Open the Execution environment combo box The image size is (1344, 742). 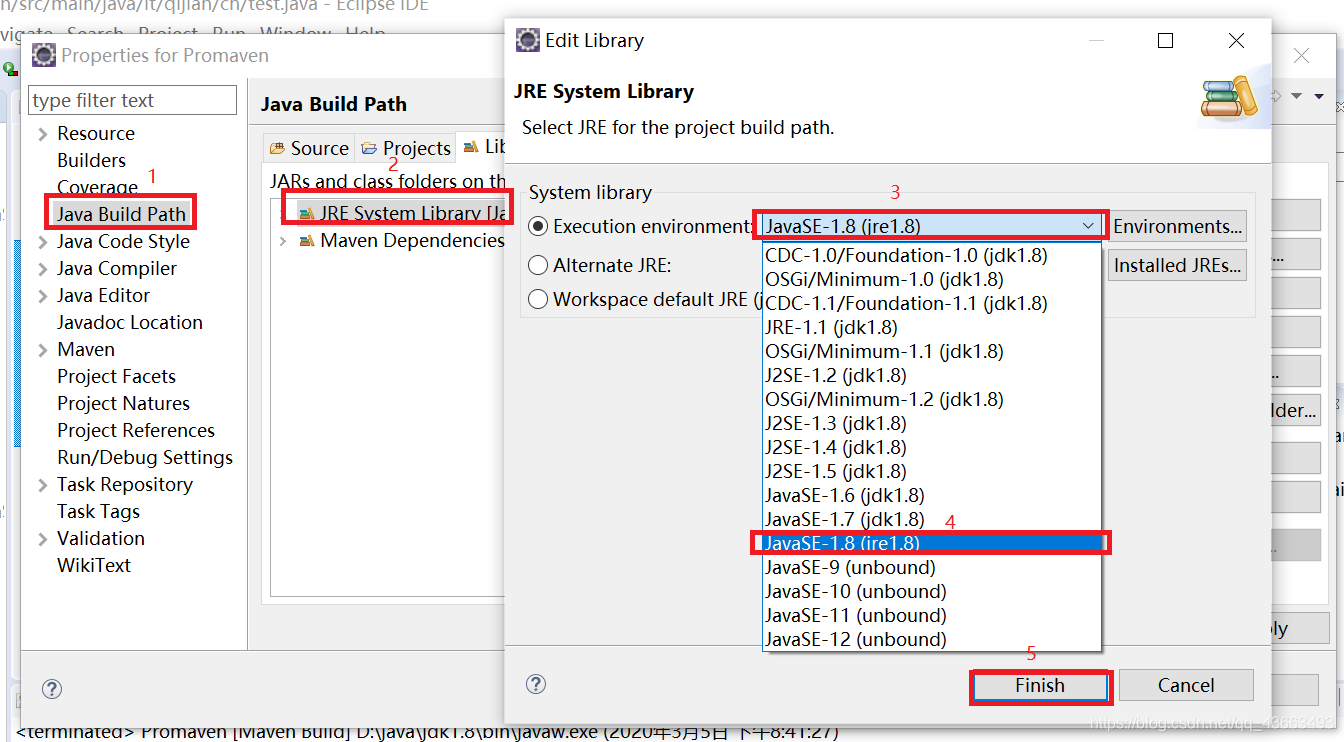(x=930, y=226)
